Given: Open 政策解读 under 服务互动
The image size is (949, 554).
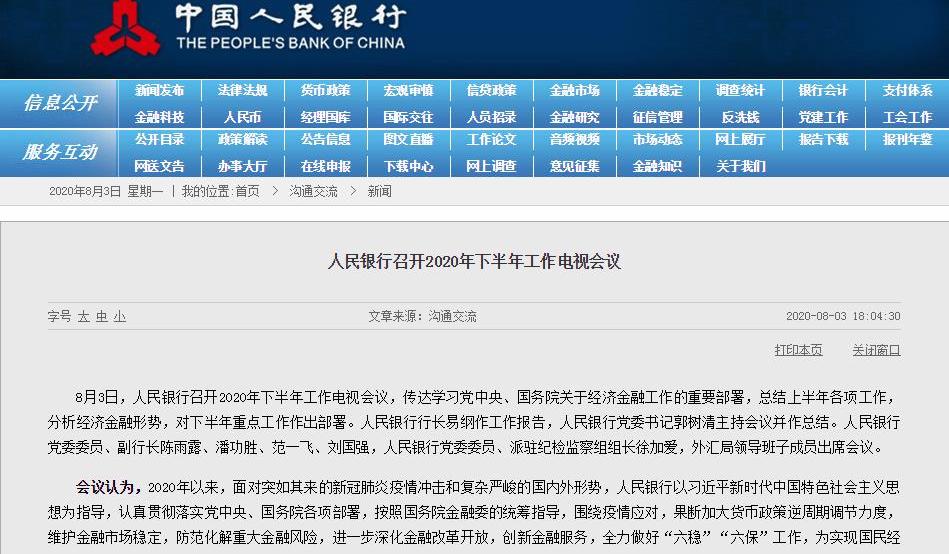Looking at the screenshot, I should click(242, 140).
